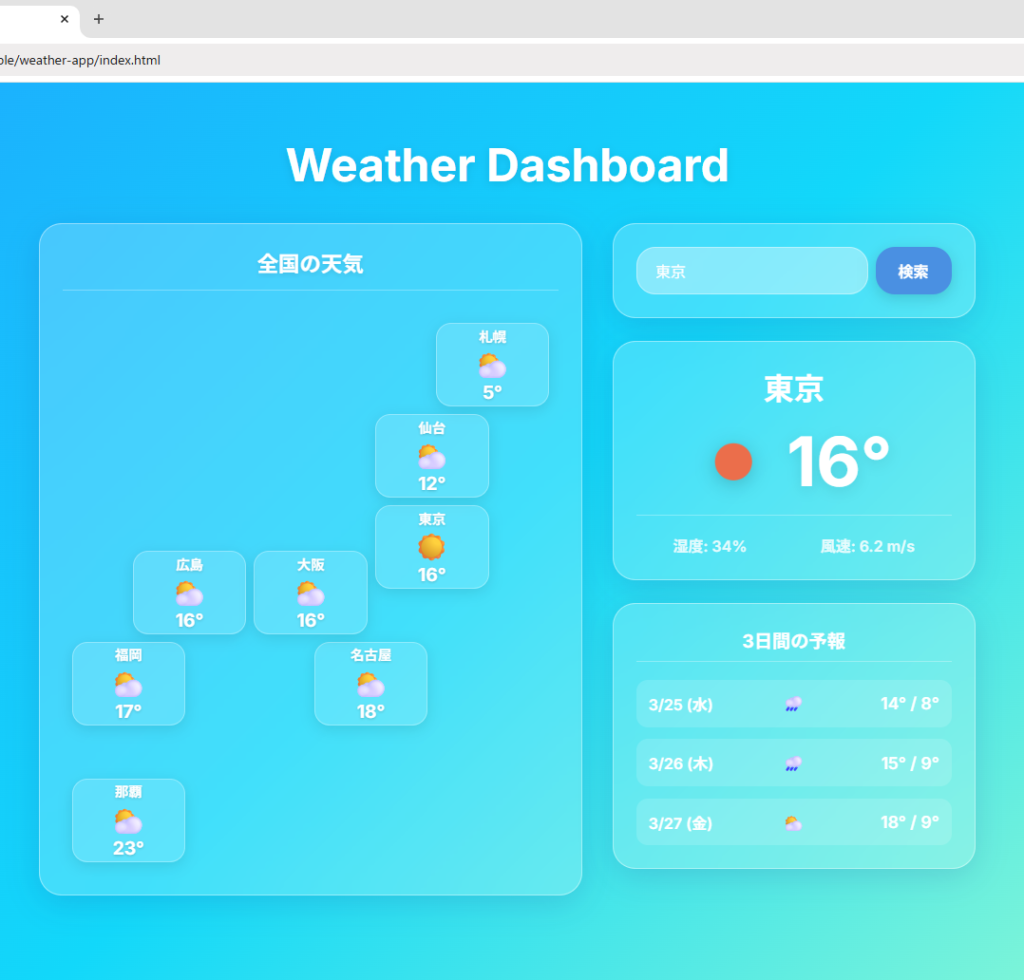Viewport: 1024px width, 980px height.
Task: Click the Naha (那覇) weather icon
Action: pos(128,821)
